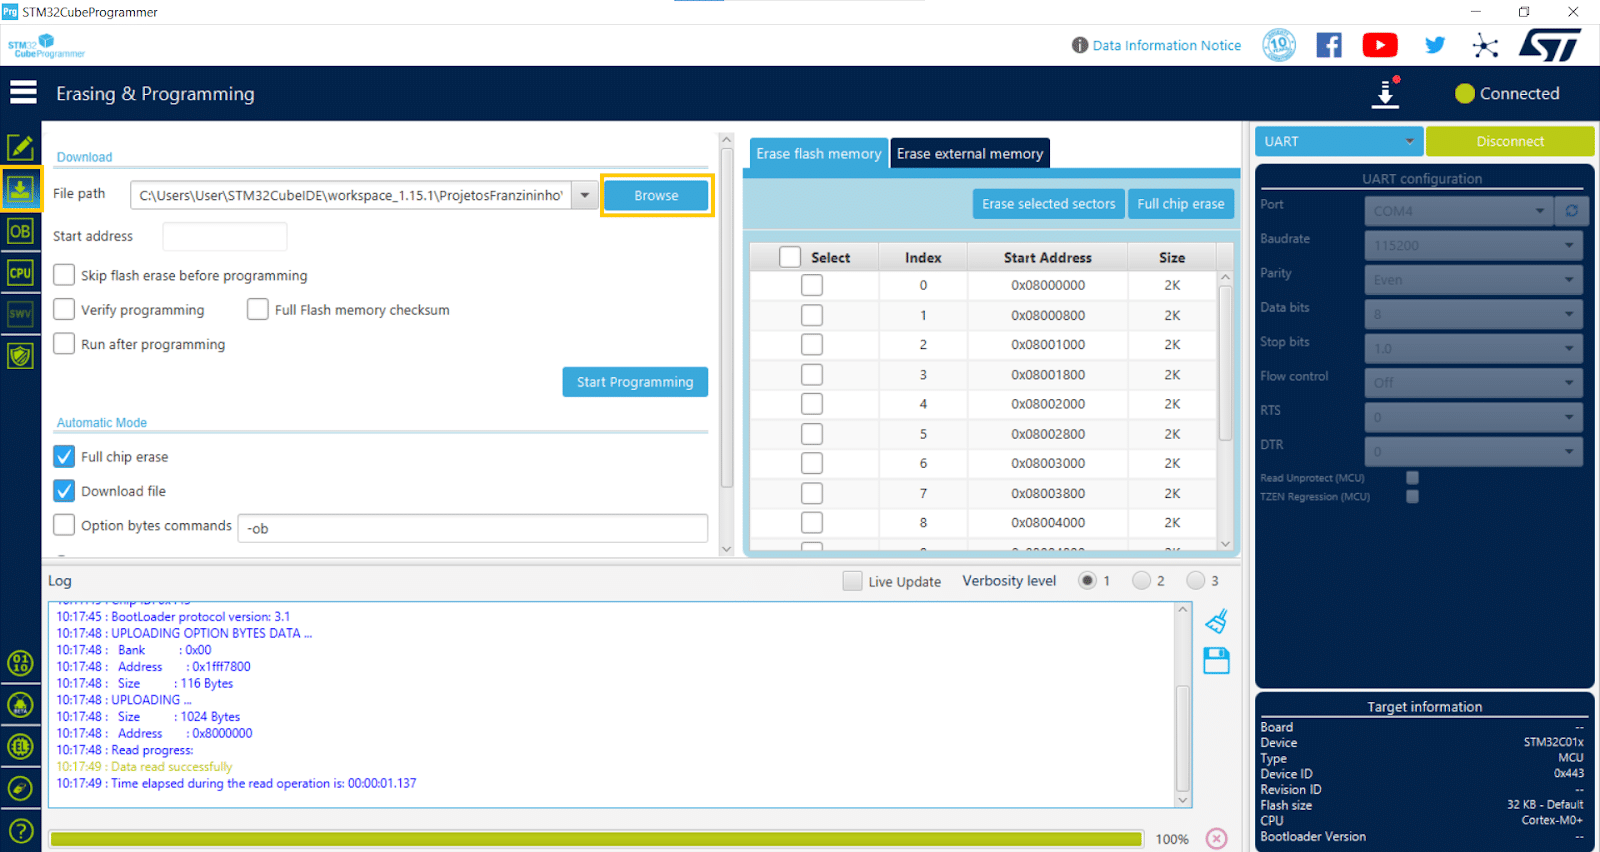Open the help question mark icon

click(x=20, y=831)
